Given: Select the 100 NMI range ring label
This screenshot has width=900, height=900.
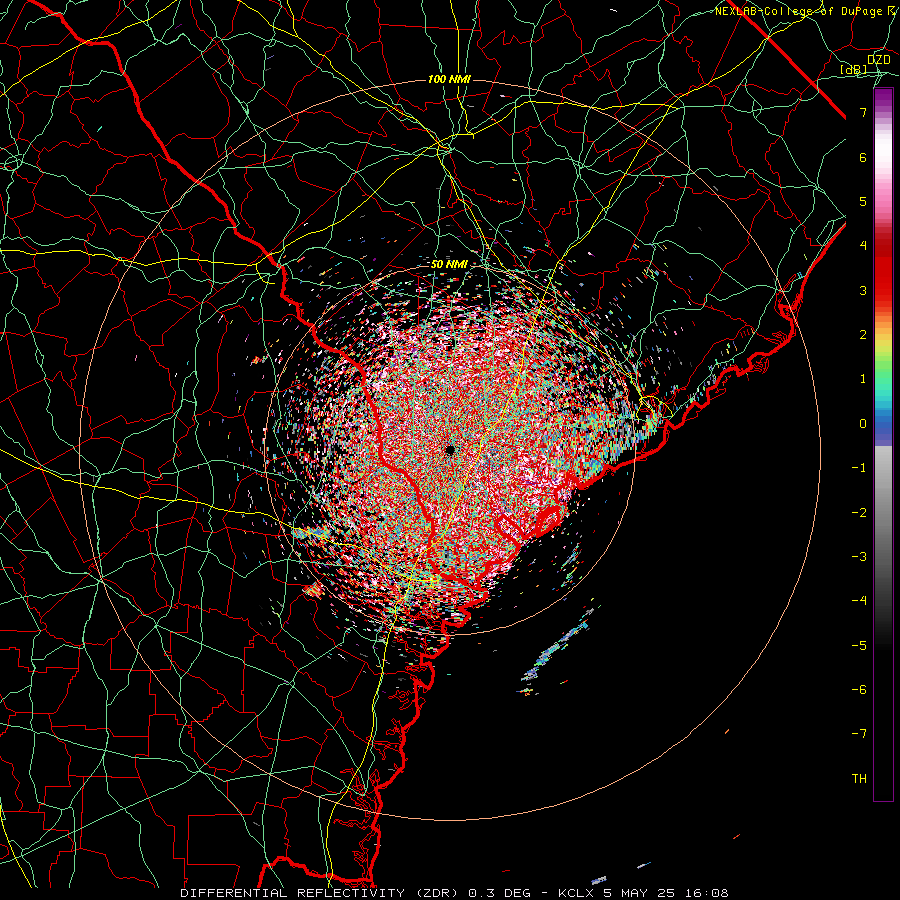Looking at the screenshot, I should click(x=449, y=79).
